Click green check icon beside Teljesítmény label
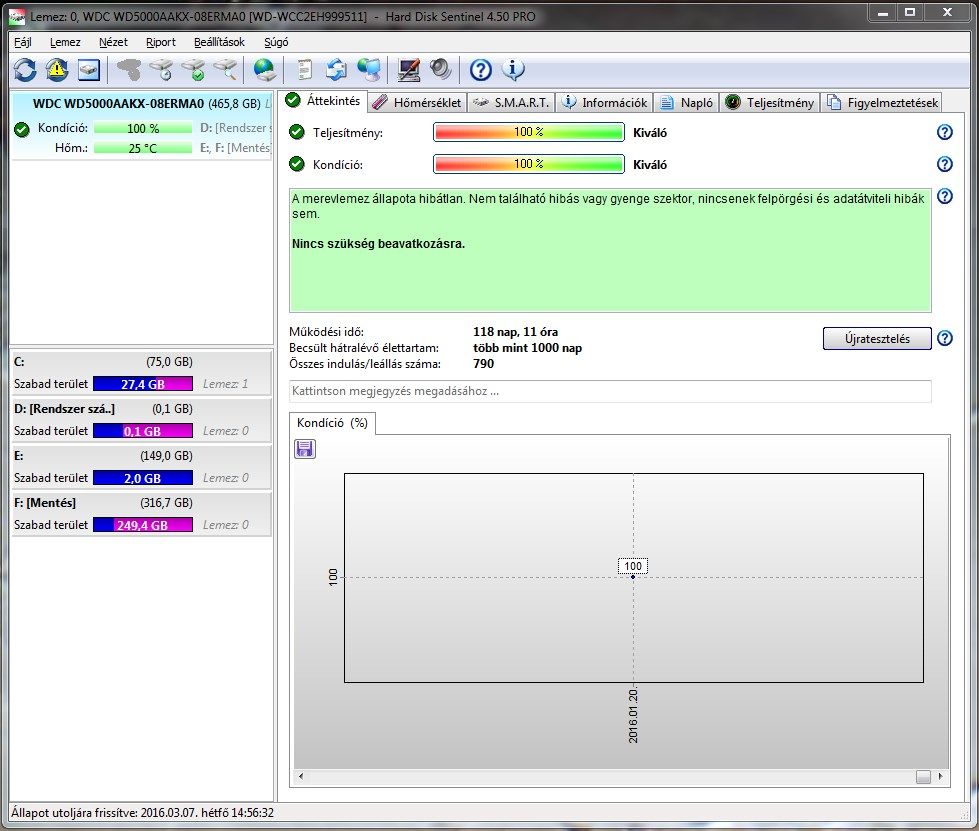Image resolution: width=979 pixels, height=831 pixels. click(x=297, y=132)
